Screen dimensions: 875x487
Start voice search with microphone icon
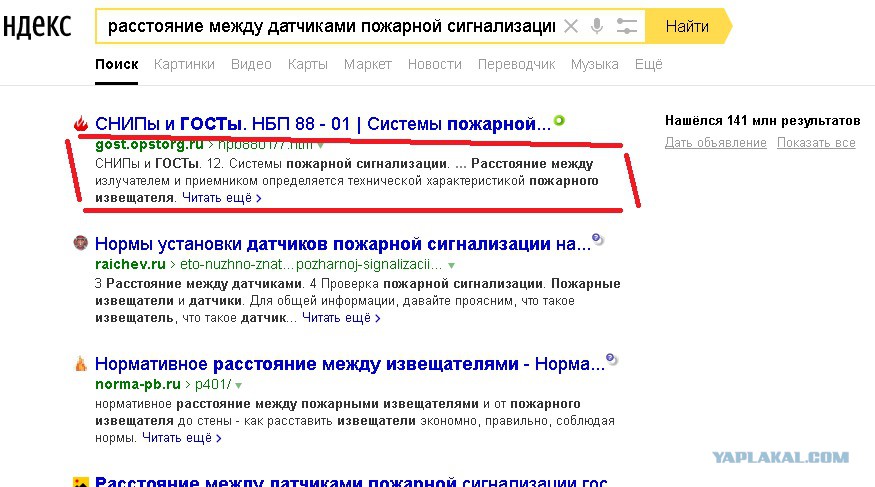coord(597,26)
